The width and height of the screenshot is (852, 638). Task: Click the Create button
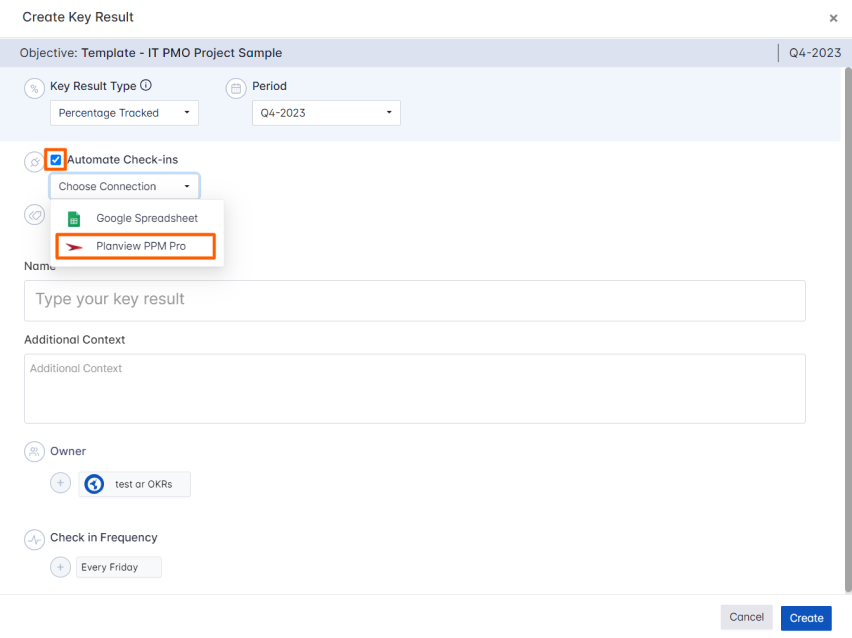[806, 617]
